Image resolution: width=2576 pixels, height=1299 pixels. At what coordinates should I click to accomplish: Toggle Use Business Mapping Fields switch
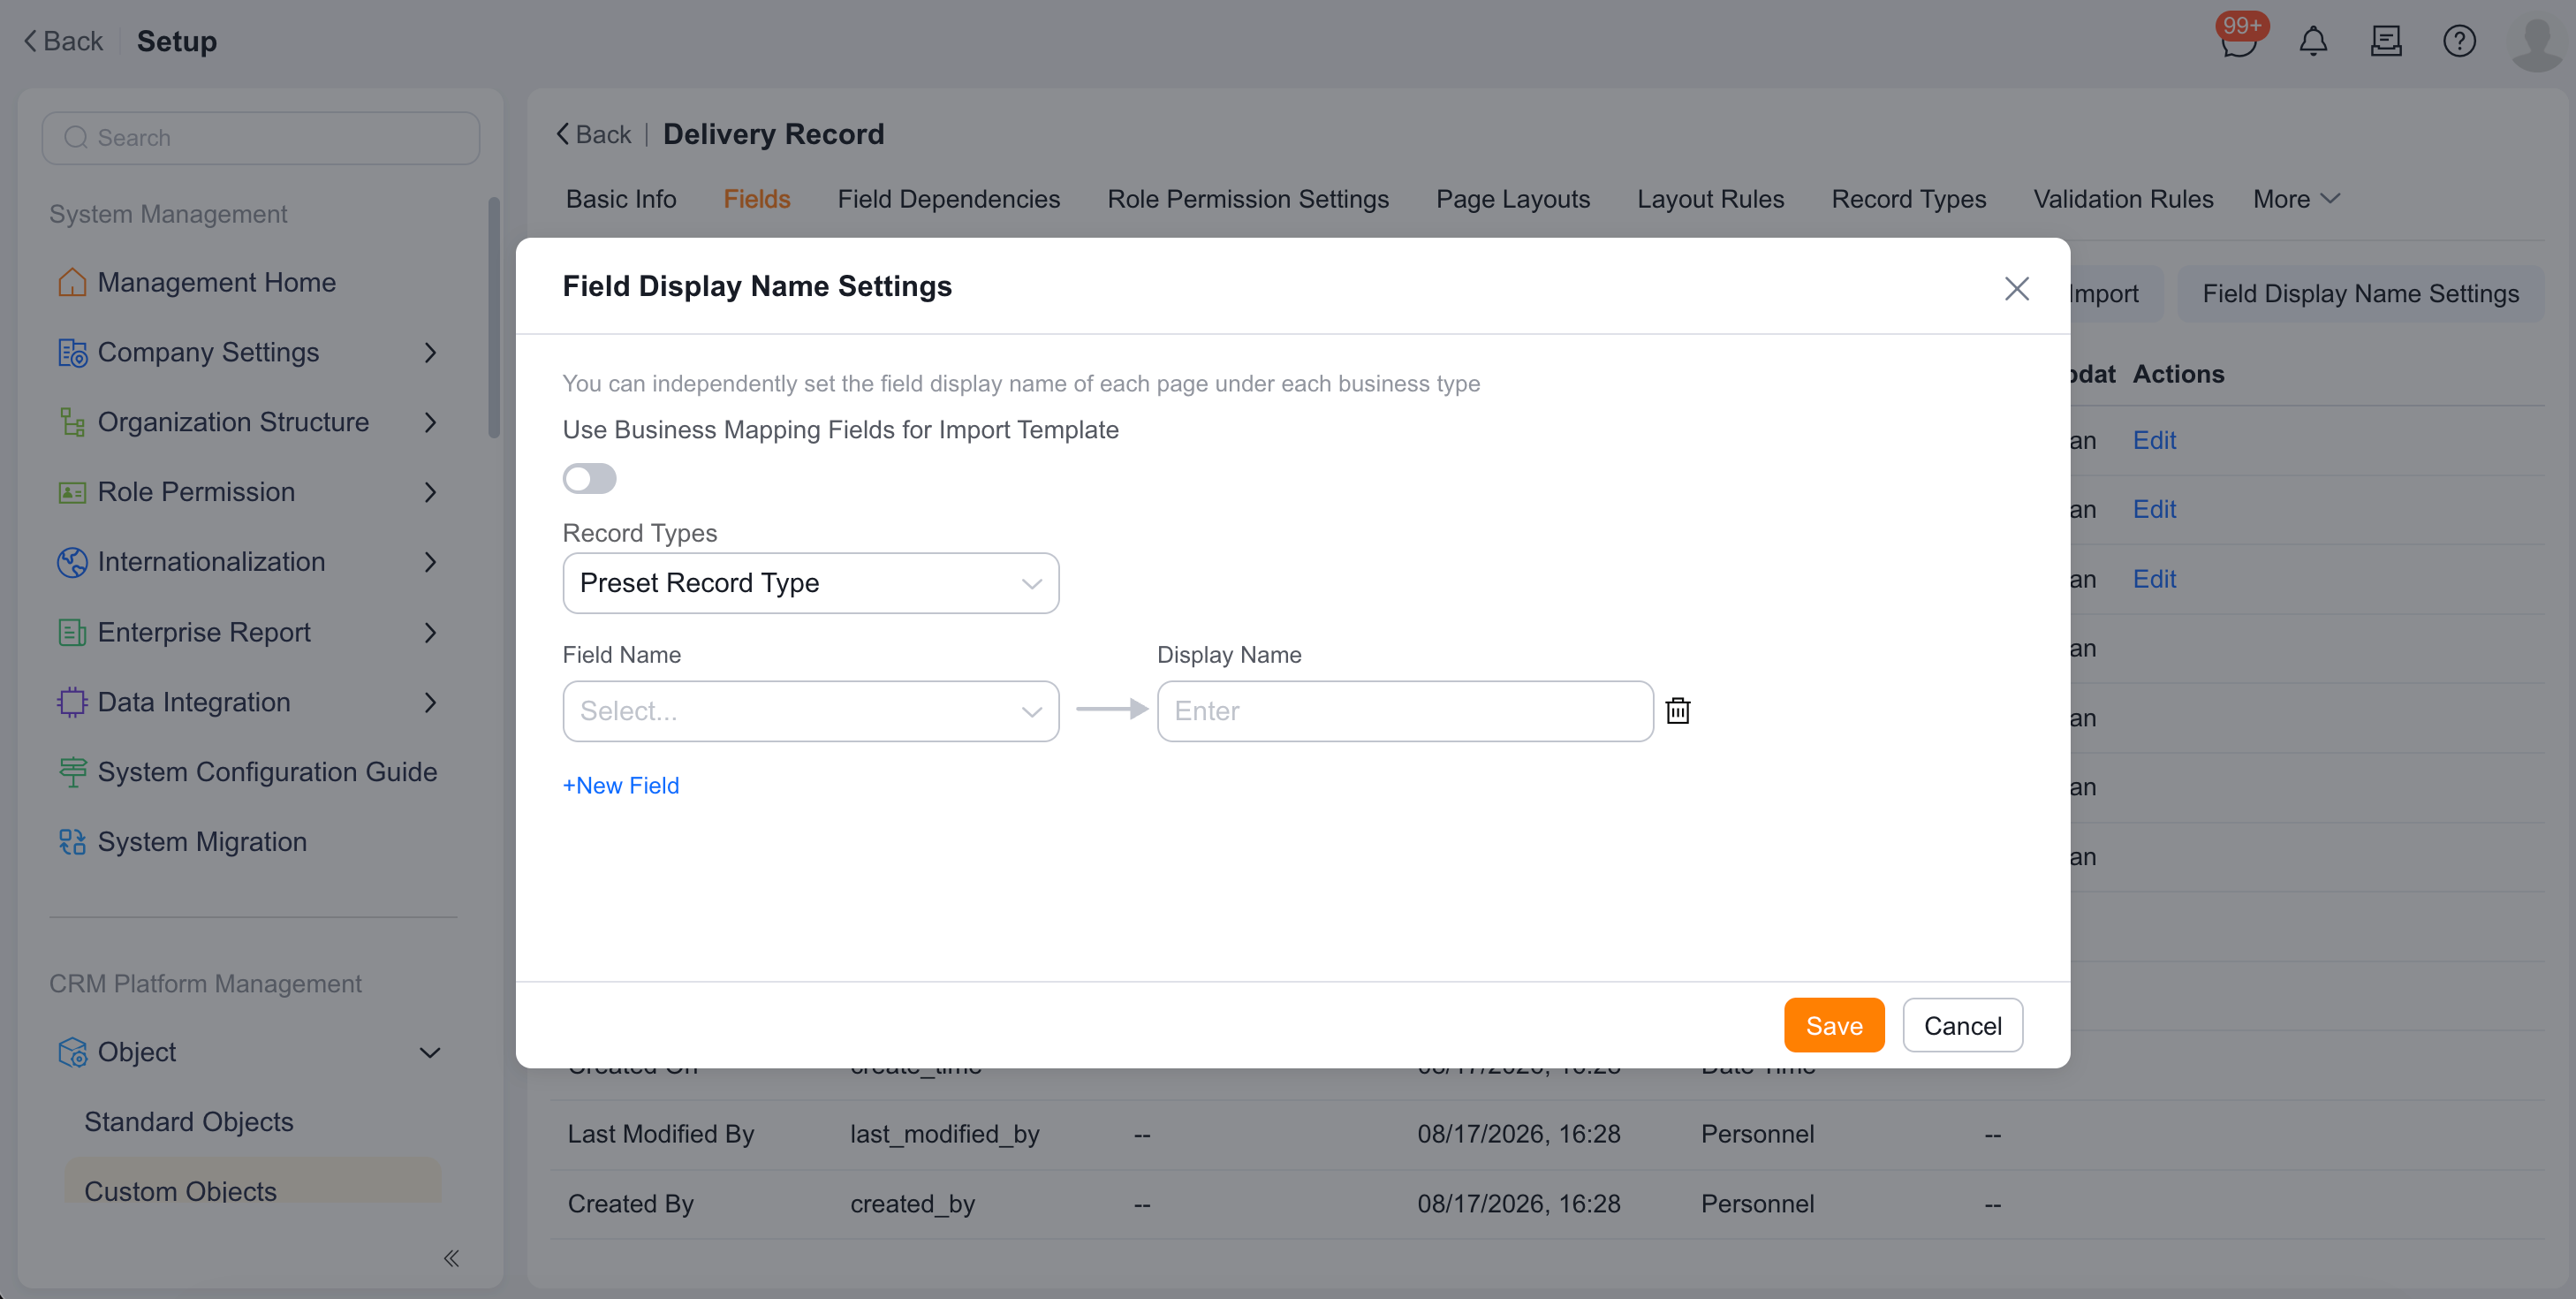pyautogui.click(x=589, y=479)
